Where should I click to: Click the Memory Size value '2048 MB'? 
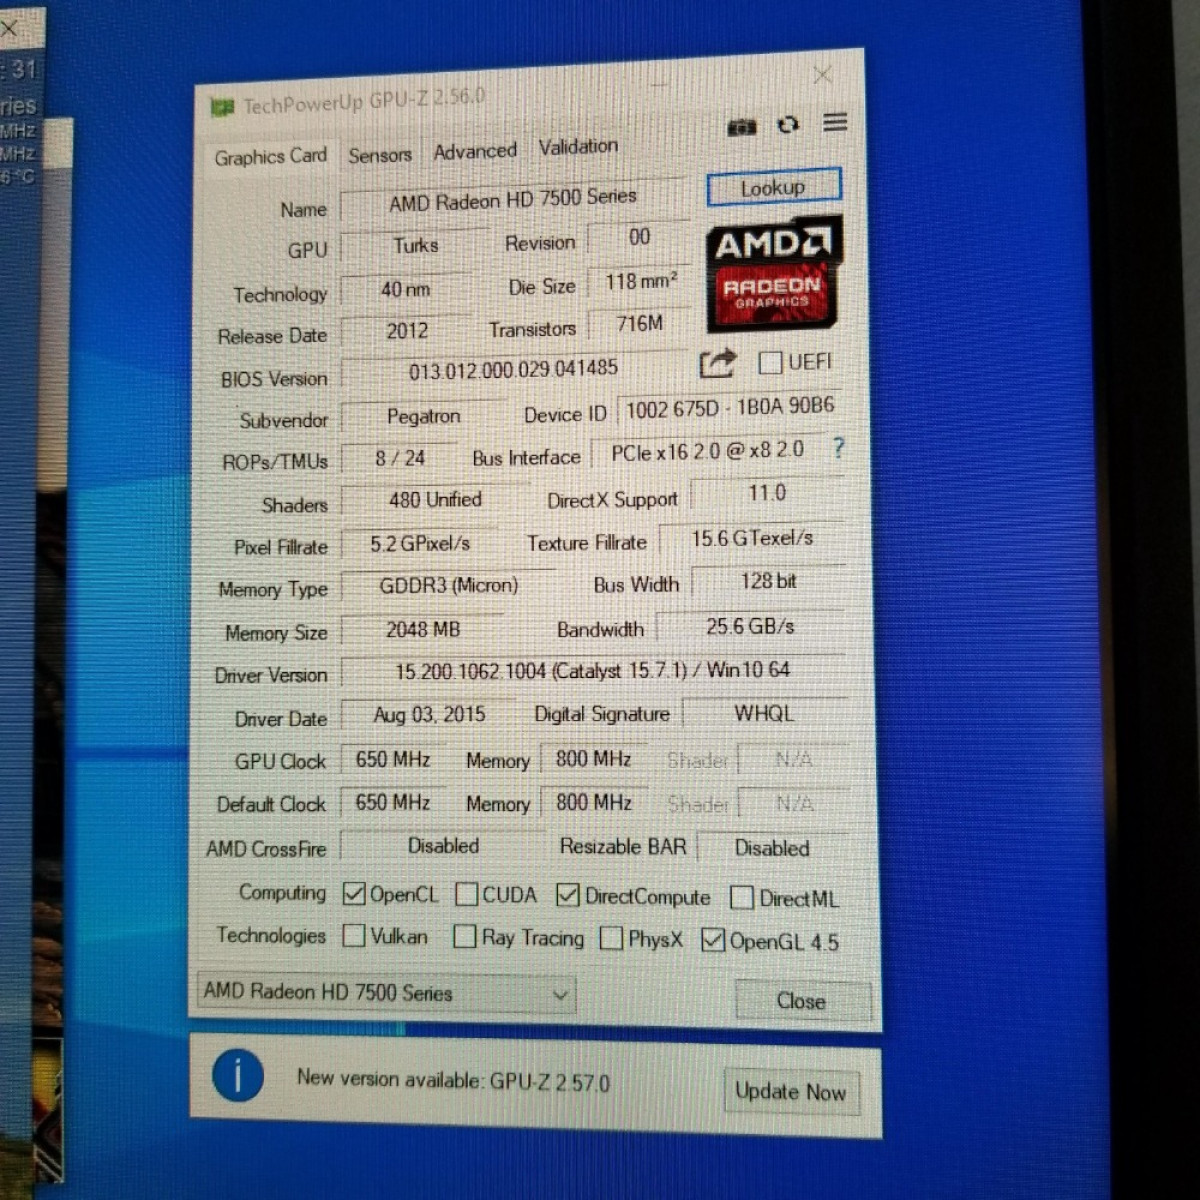coord(423,630)
